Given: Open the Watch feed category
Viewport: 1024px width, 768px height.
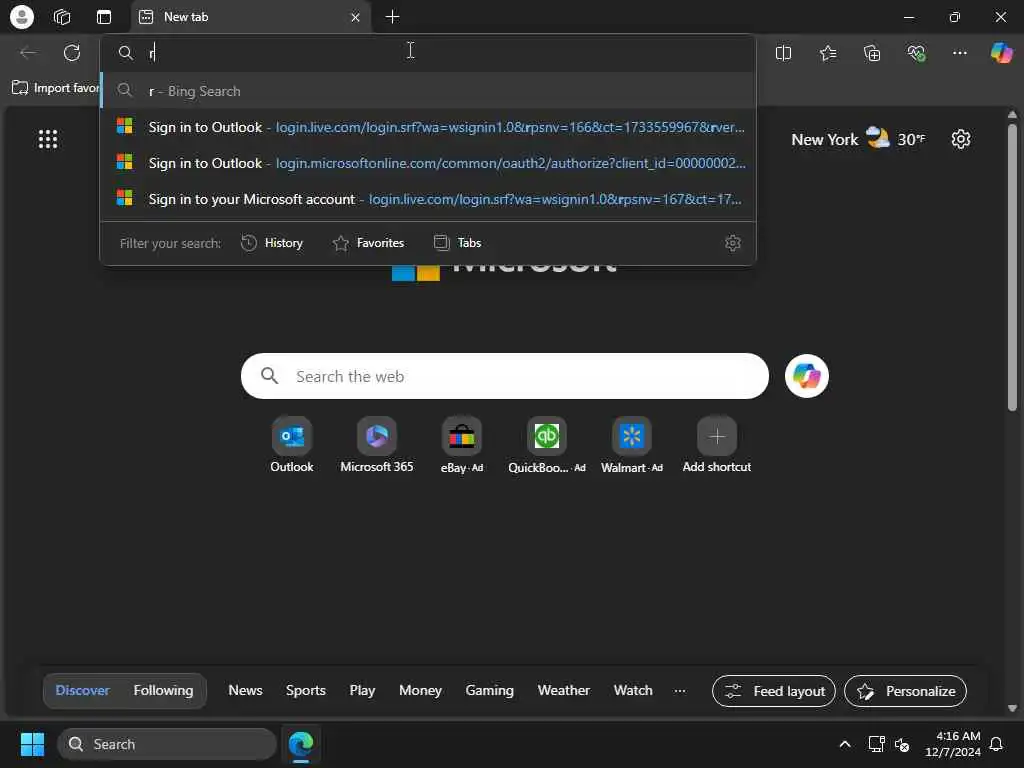Looking at the screenshot, I should 633,690.
